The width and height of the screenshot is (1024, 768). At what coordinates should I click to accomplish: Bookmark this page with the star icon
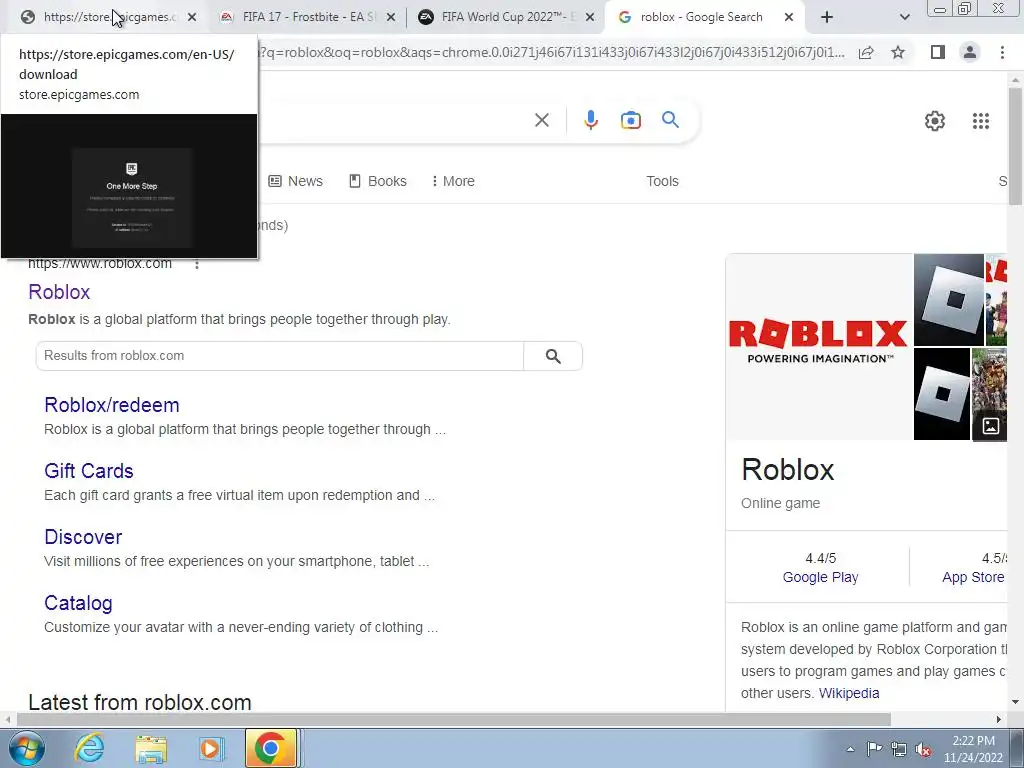898,52
